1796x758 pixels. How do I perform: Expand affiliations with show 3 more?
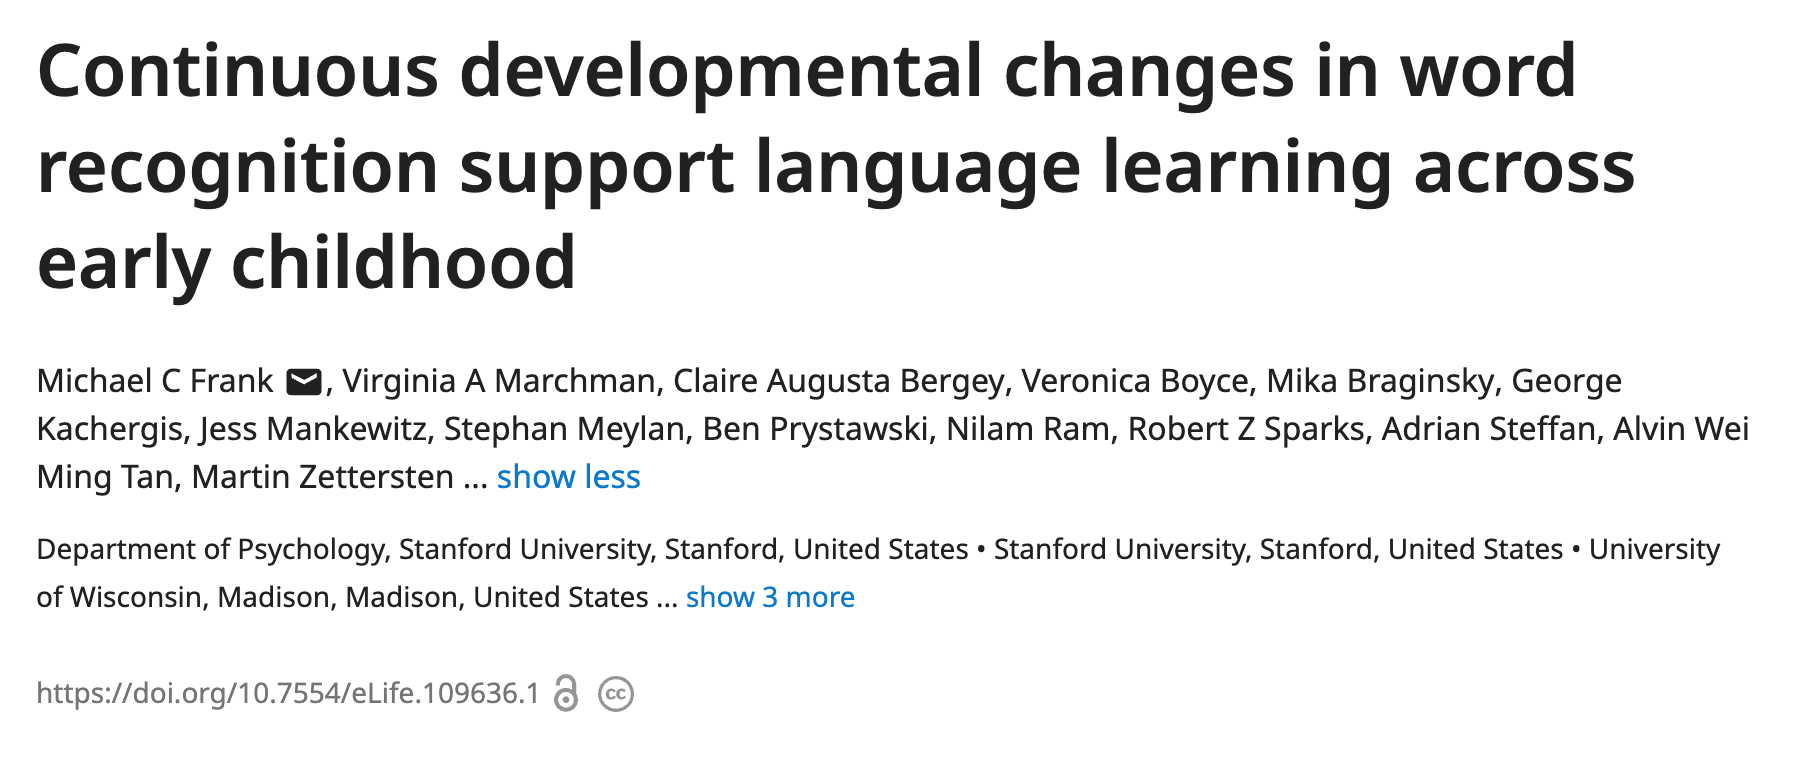[770, 597]
